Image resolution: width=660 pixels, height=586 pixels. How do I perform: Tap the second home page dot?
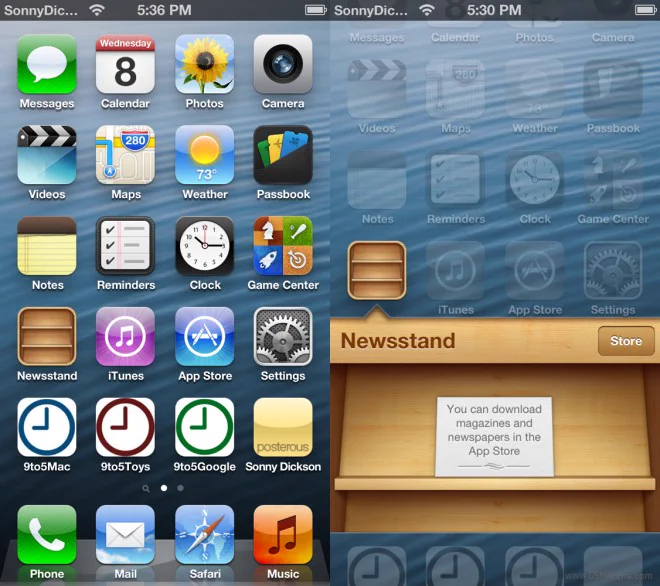(x=180, y=488)
